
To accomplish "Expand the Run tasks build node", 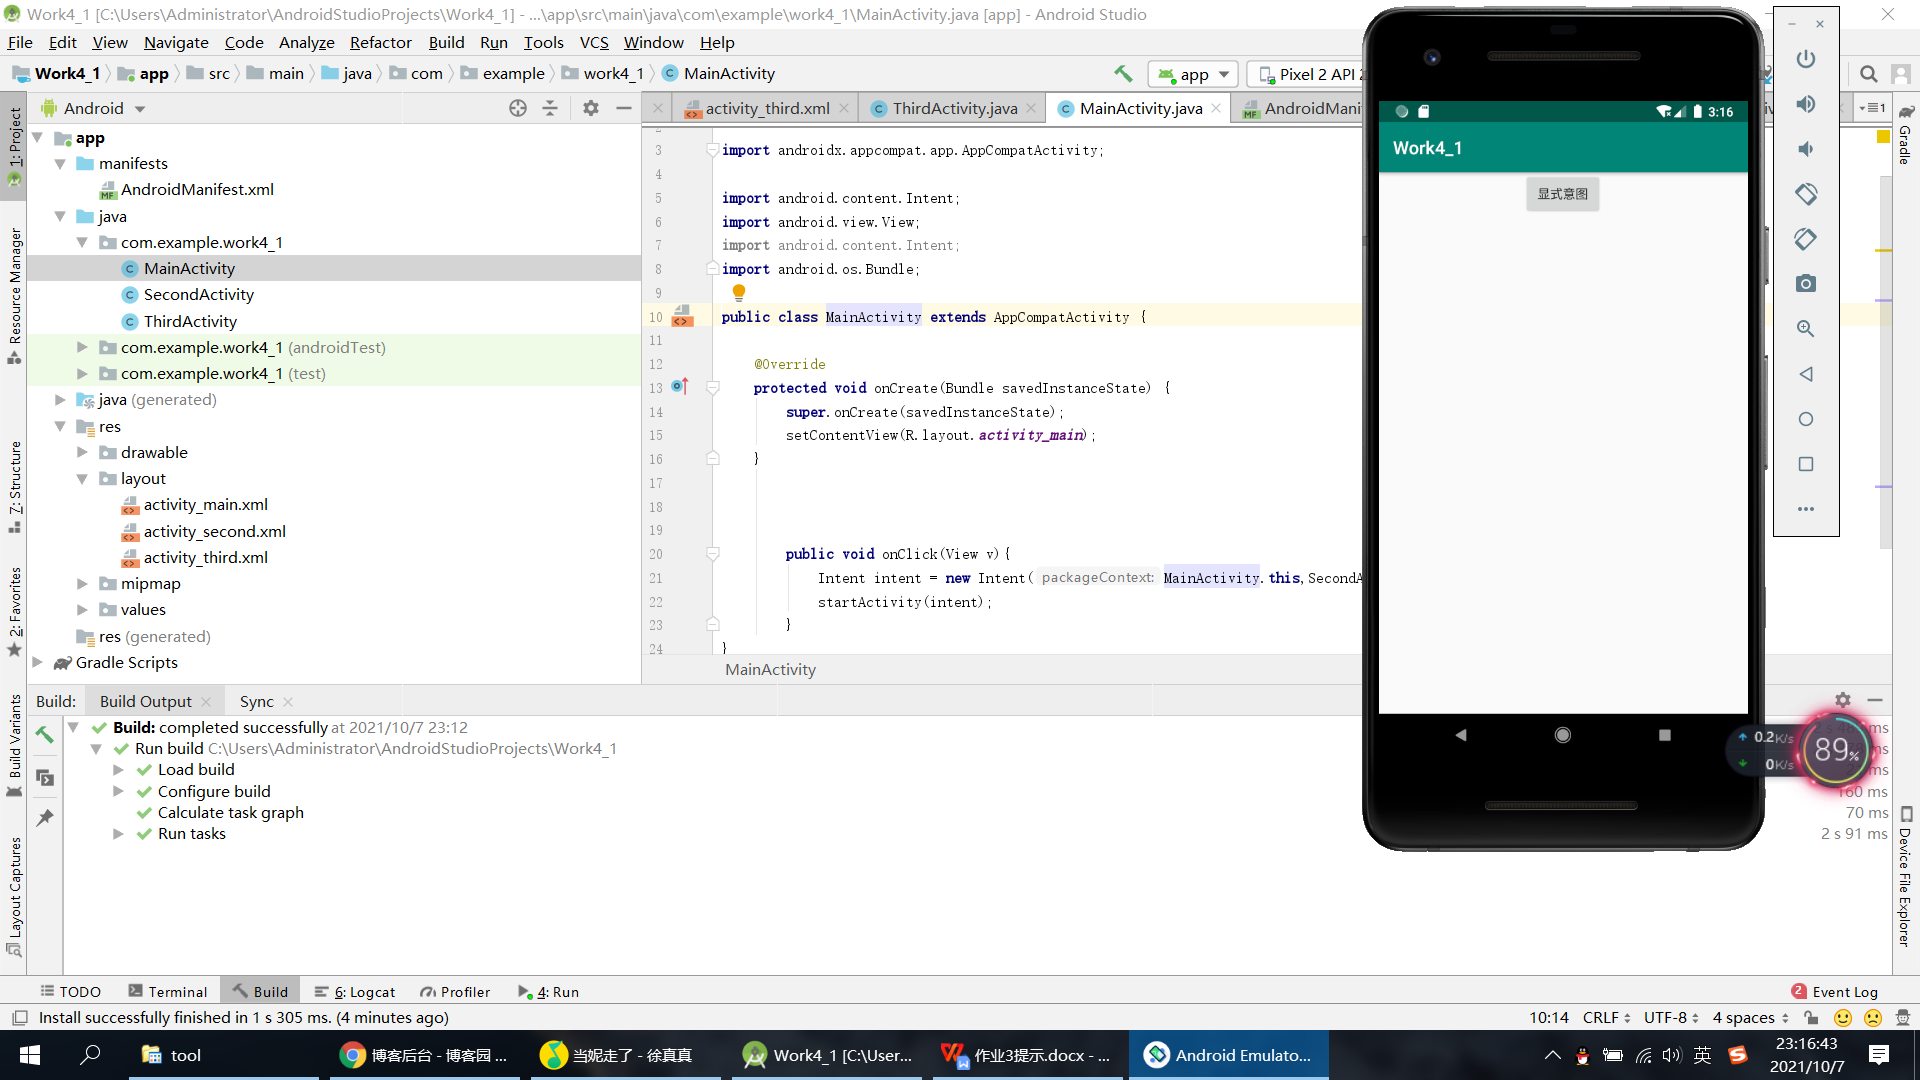I will click(x=118, y=834).
